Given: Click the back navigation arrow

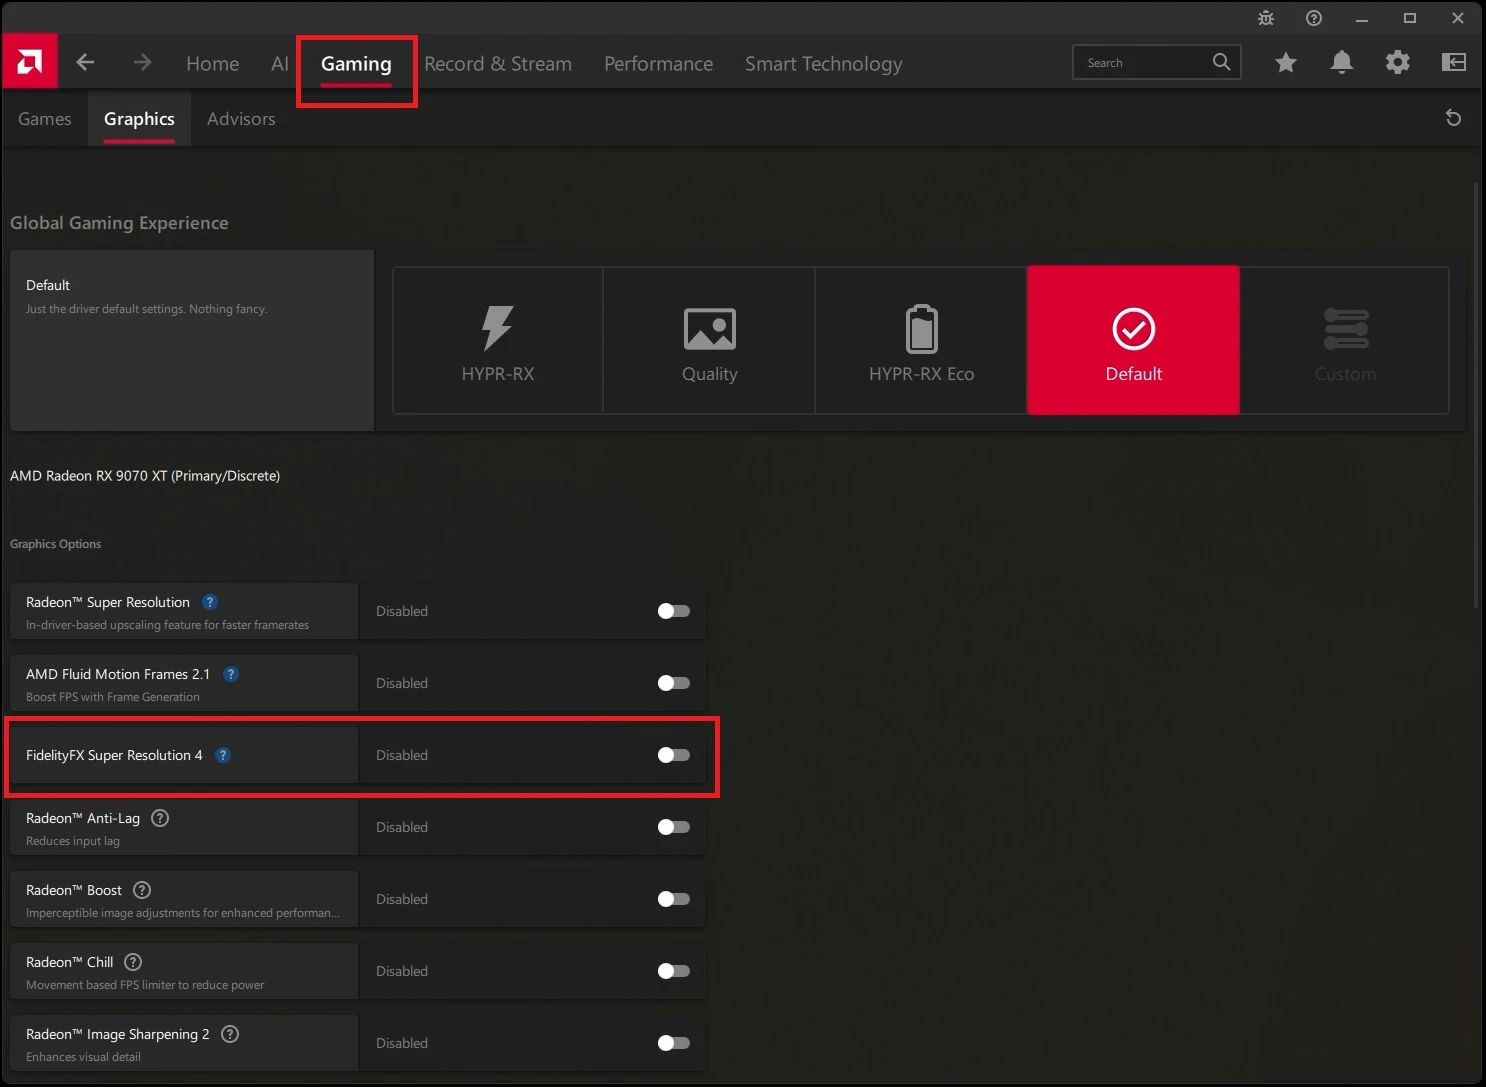Looking at the screenshot, I should 85,62.
